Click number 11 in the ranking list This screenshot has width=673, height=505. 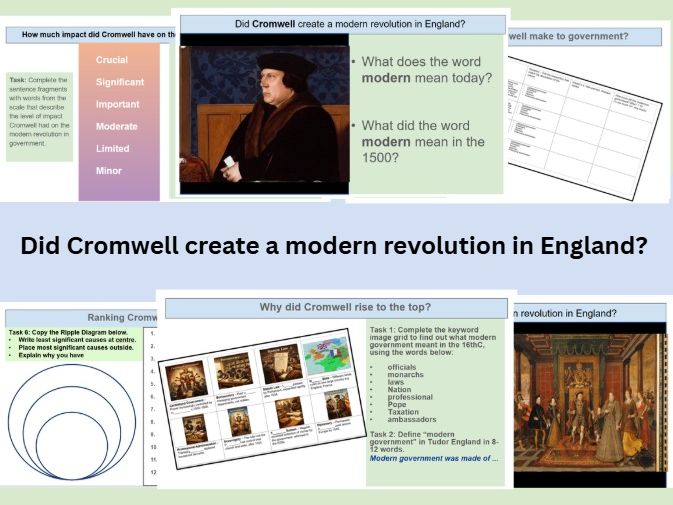(153, 460)
